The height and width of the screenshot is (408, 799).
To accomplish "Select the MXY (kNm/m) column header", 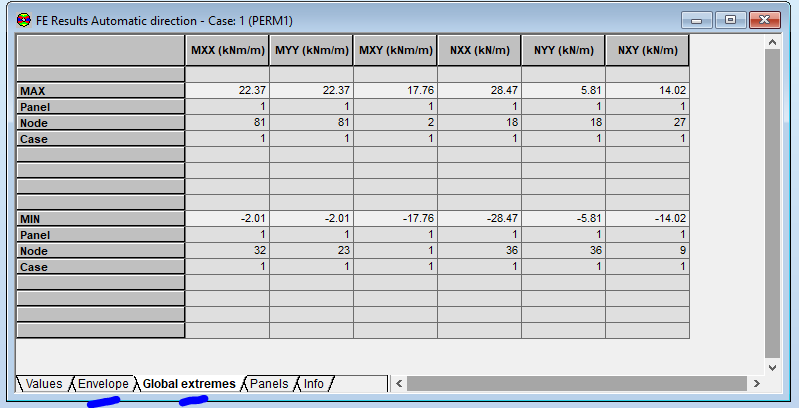I will pyautogui.click(x=395, y=50).
